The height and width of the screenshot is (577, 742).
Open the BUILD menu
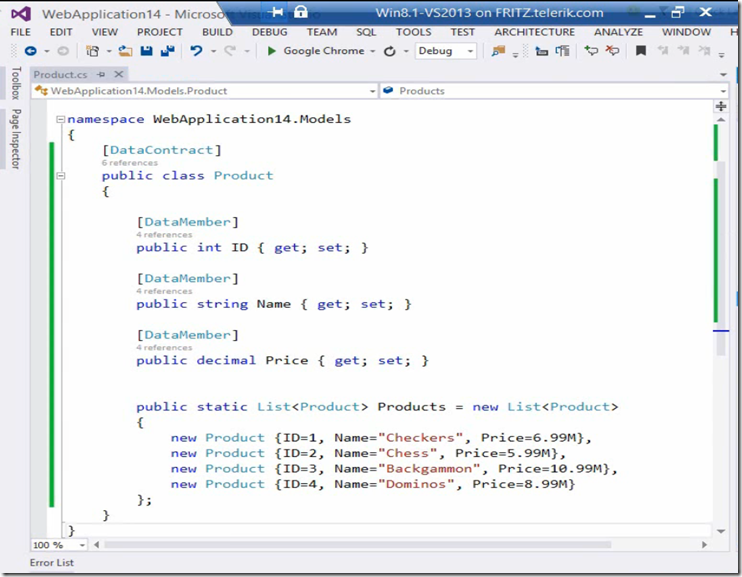217,32
